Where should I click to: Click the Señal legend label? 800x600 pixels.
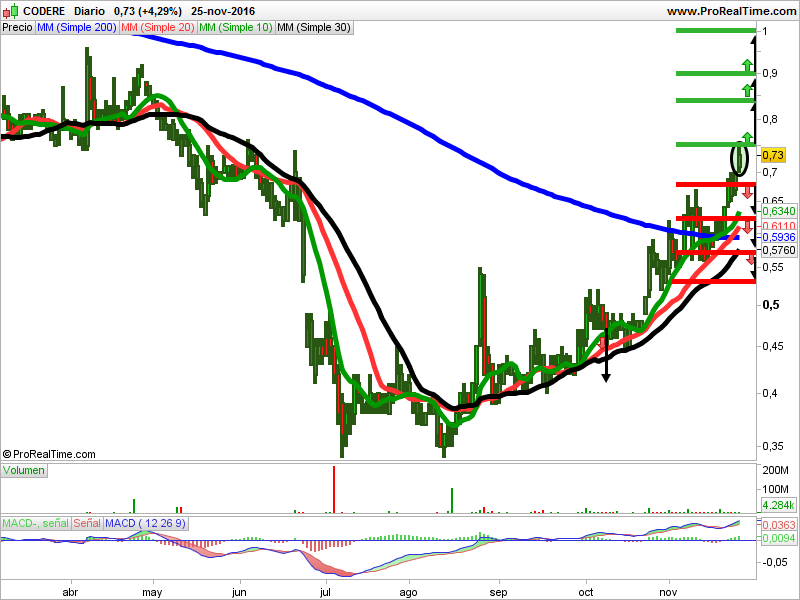coord(87,523)
